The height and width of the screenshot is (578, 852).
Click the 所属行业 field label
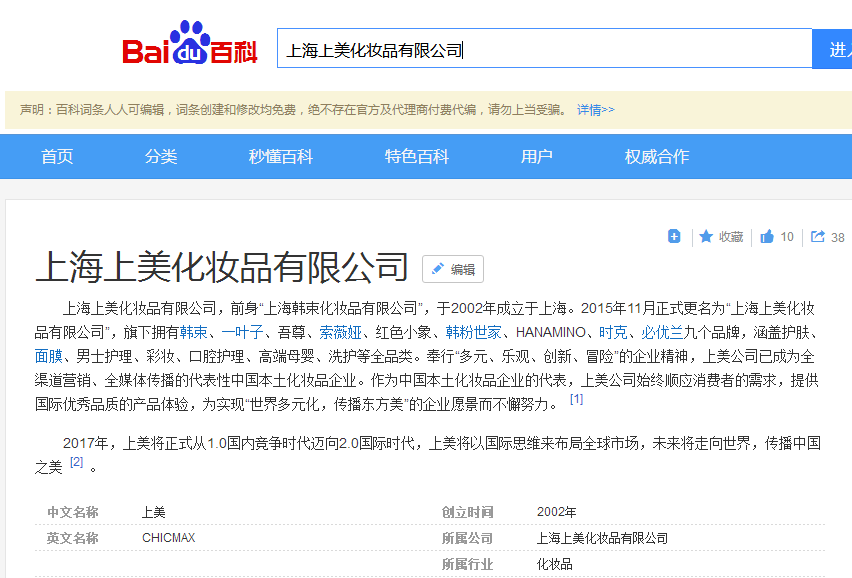[467, 564]
